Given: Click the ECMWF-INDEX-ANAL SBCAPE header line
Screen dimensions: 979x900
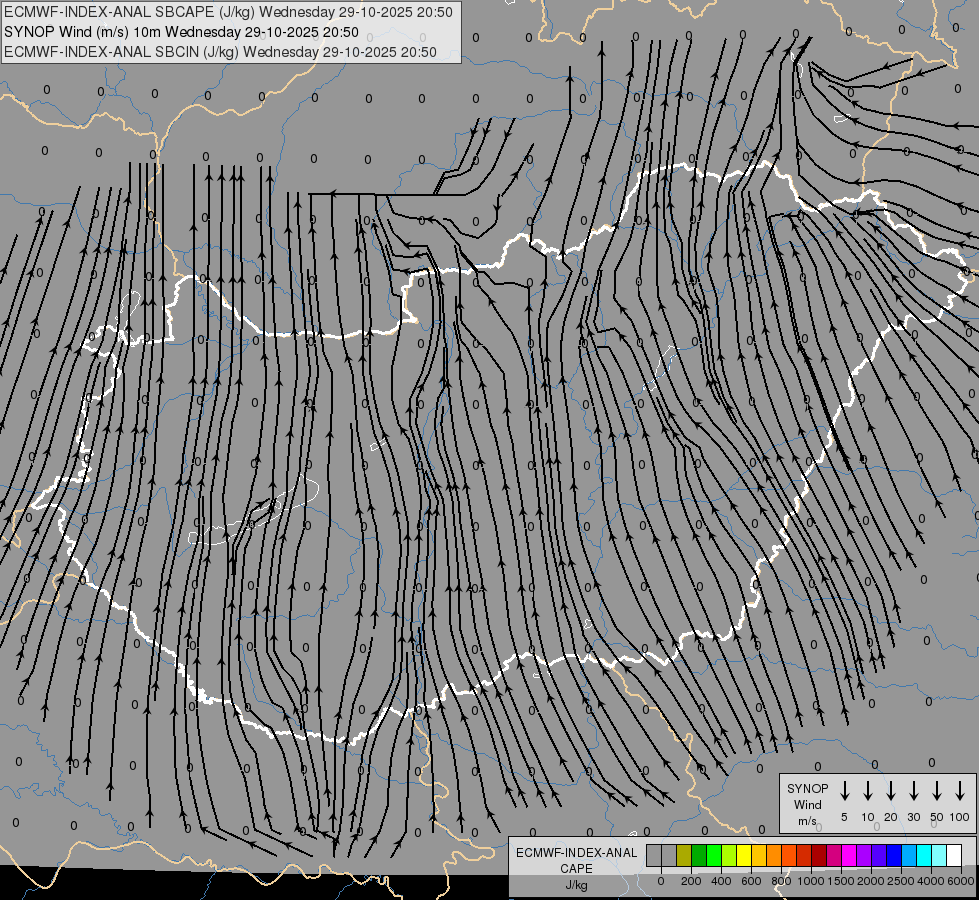Looking at the screenshot, I should click(228, 12).
